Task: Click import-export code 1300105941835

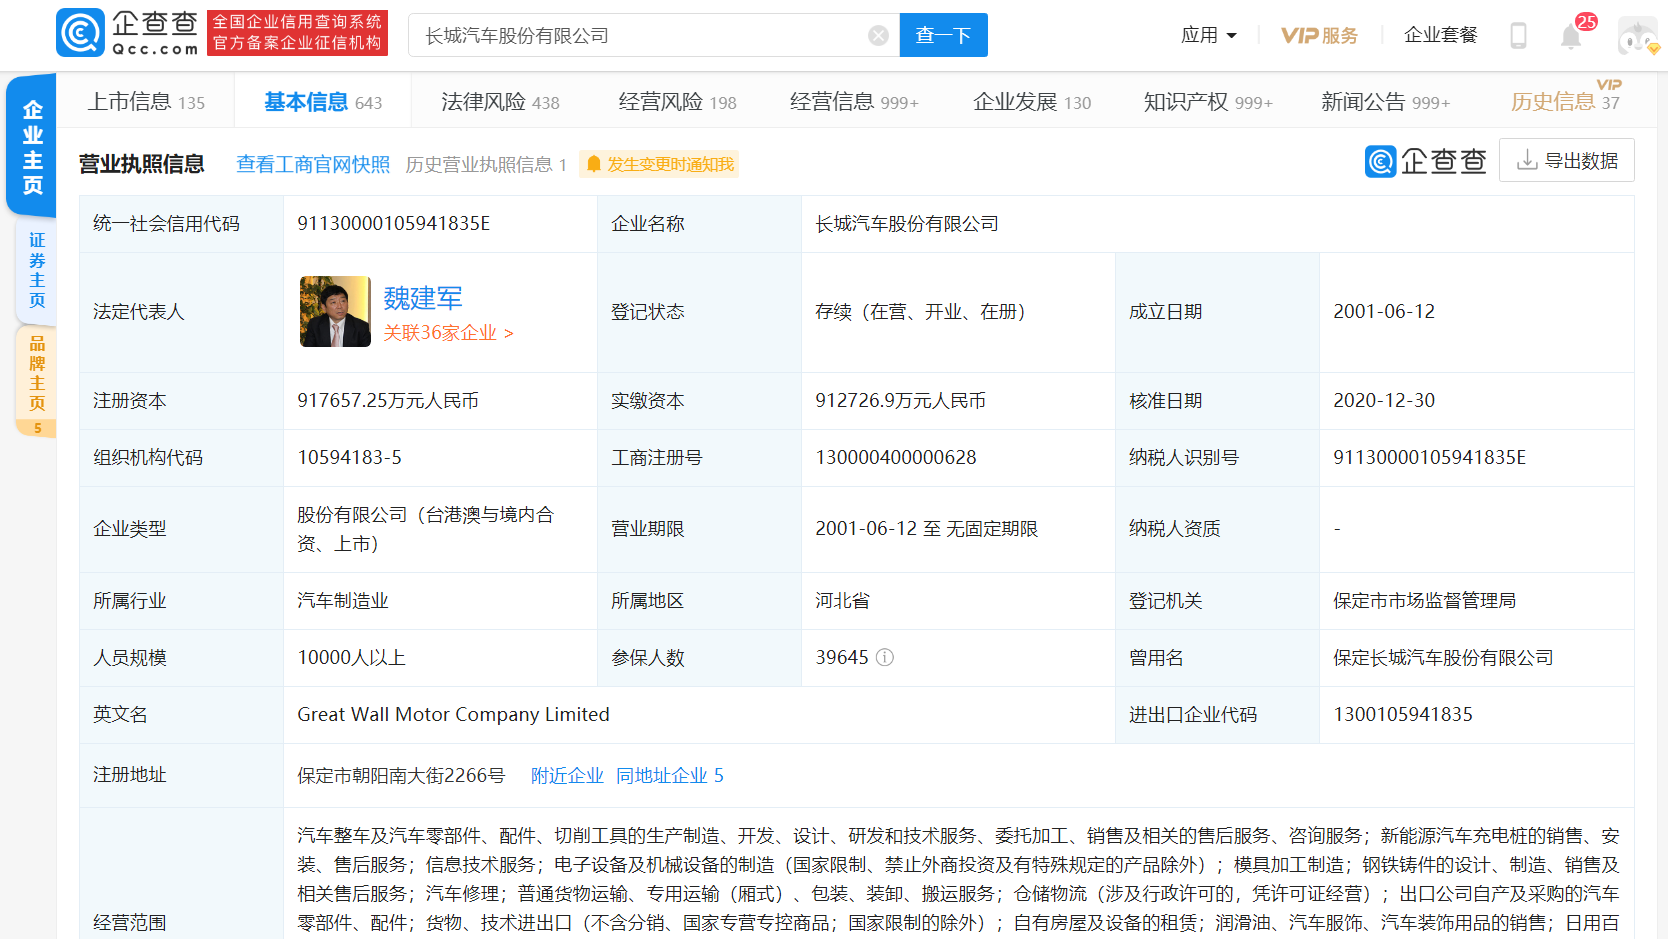Action: click(1403, 715)
